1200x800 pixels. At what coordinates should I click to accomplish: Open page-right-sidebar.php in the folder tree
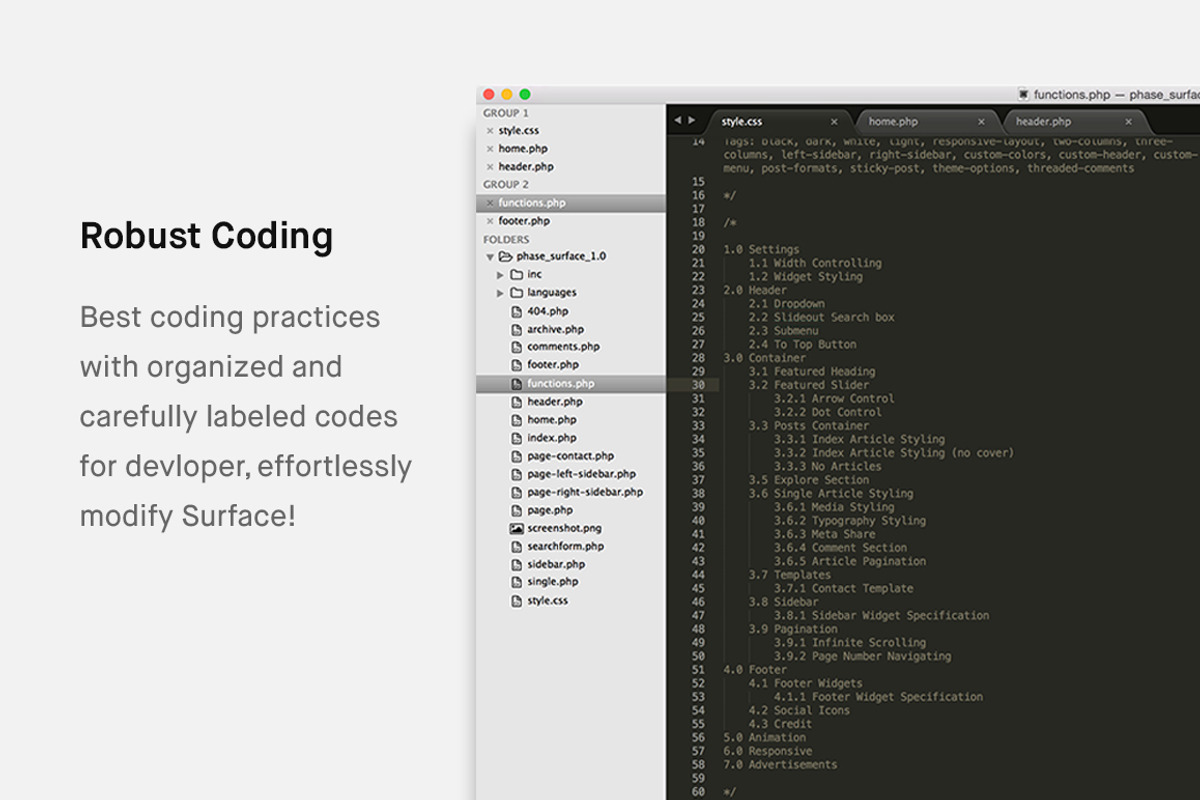pyautogui.click(x=585, y=492)
